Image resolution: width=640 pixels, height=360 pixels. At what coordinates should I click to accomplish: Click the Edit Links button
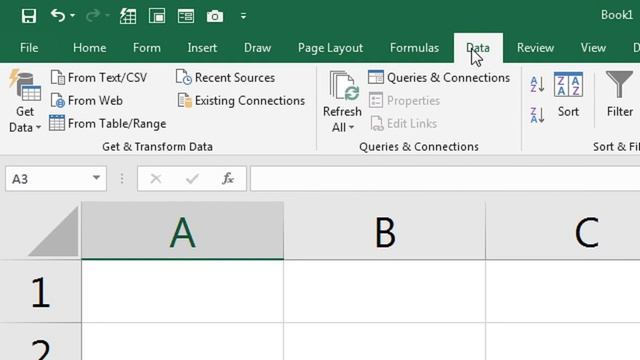[x=404, y=123]
